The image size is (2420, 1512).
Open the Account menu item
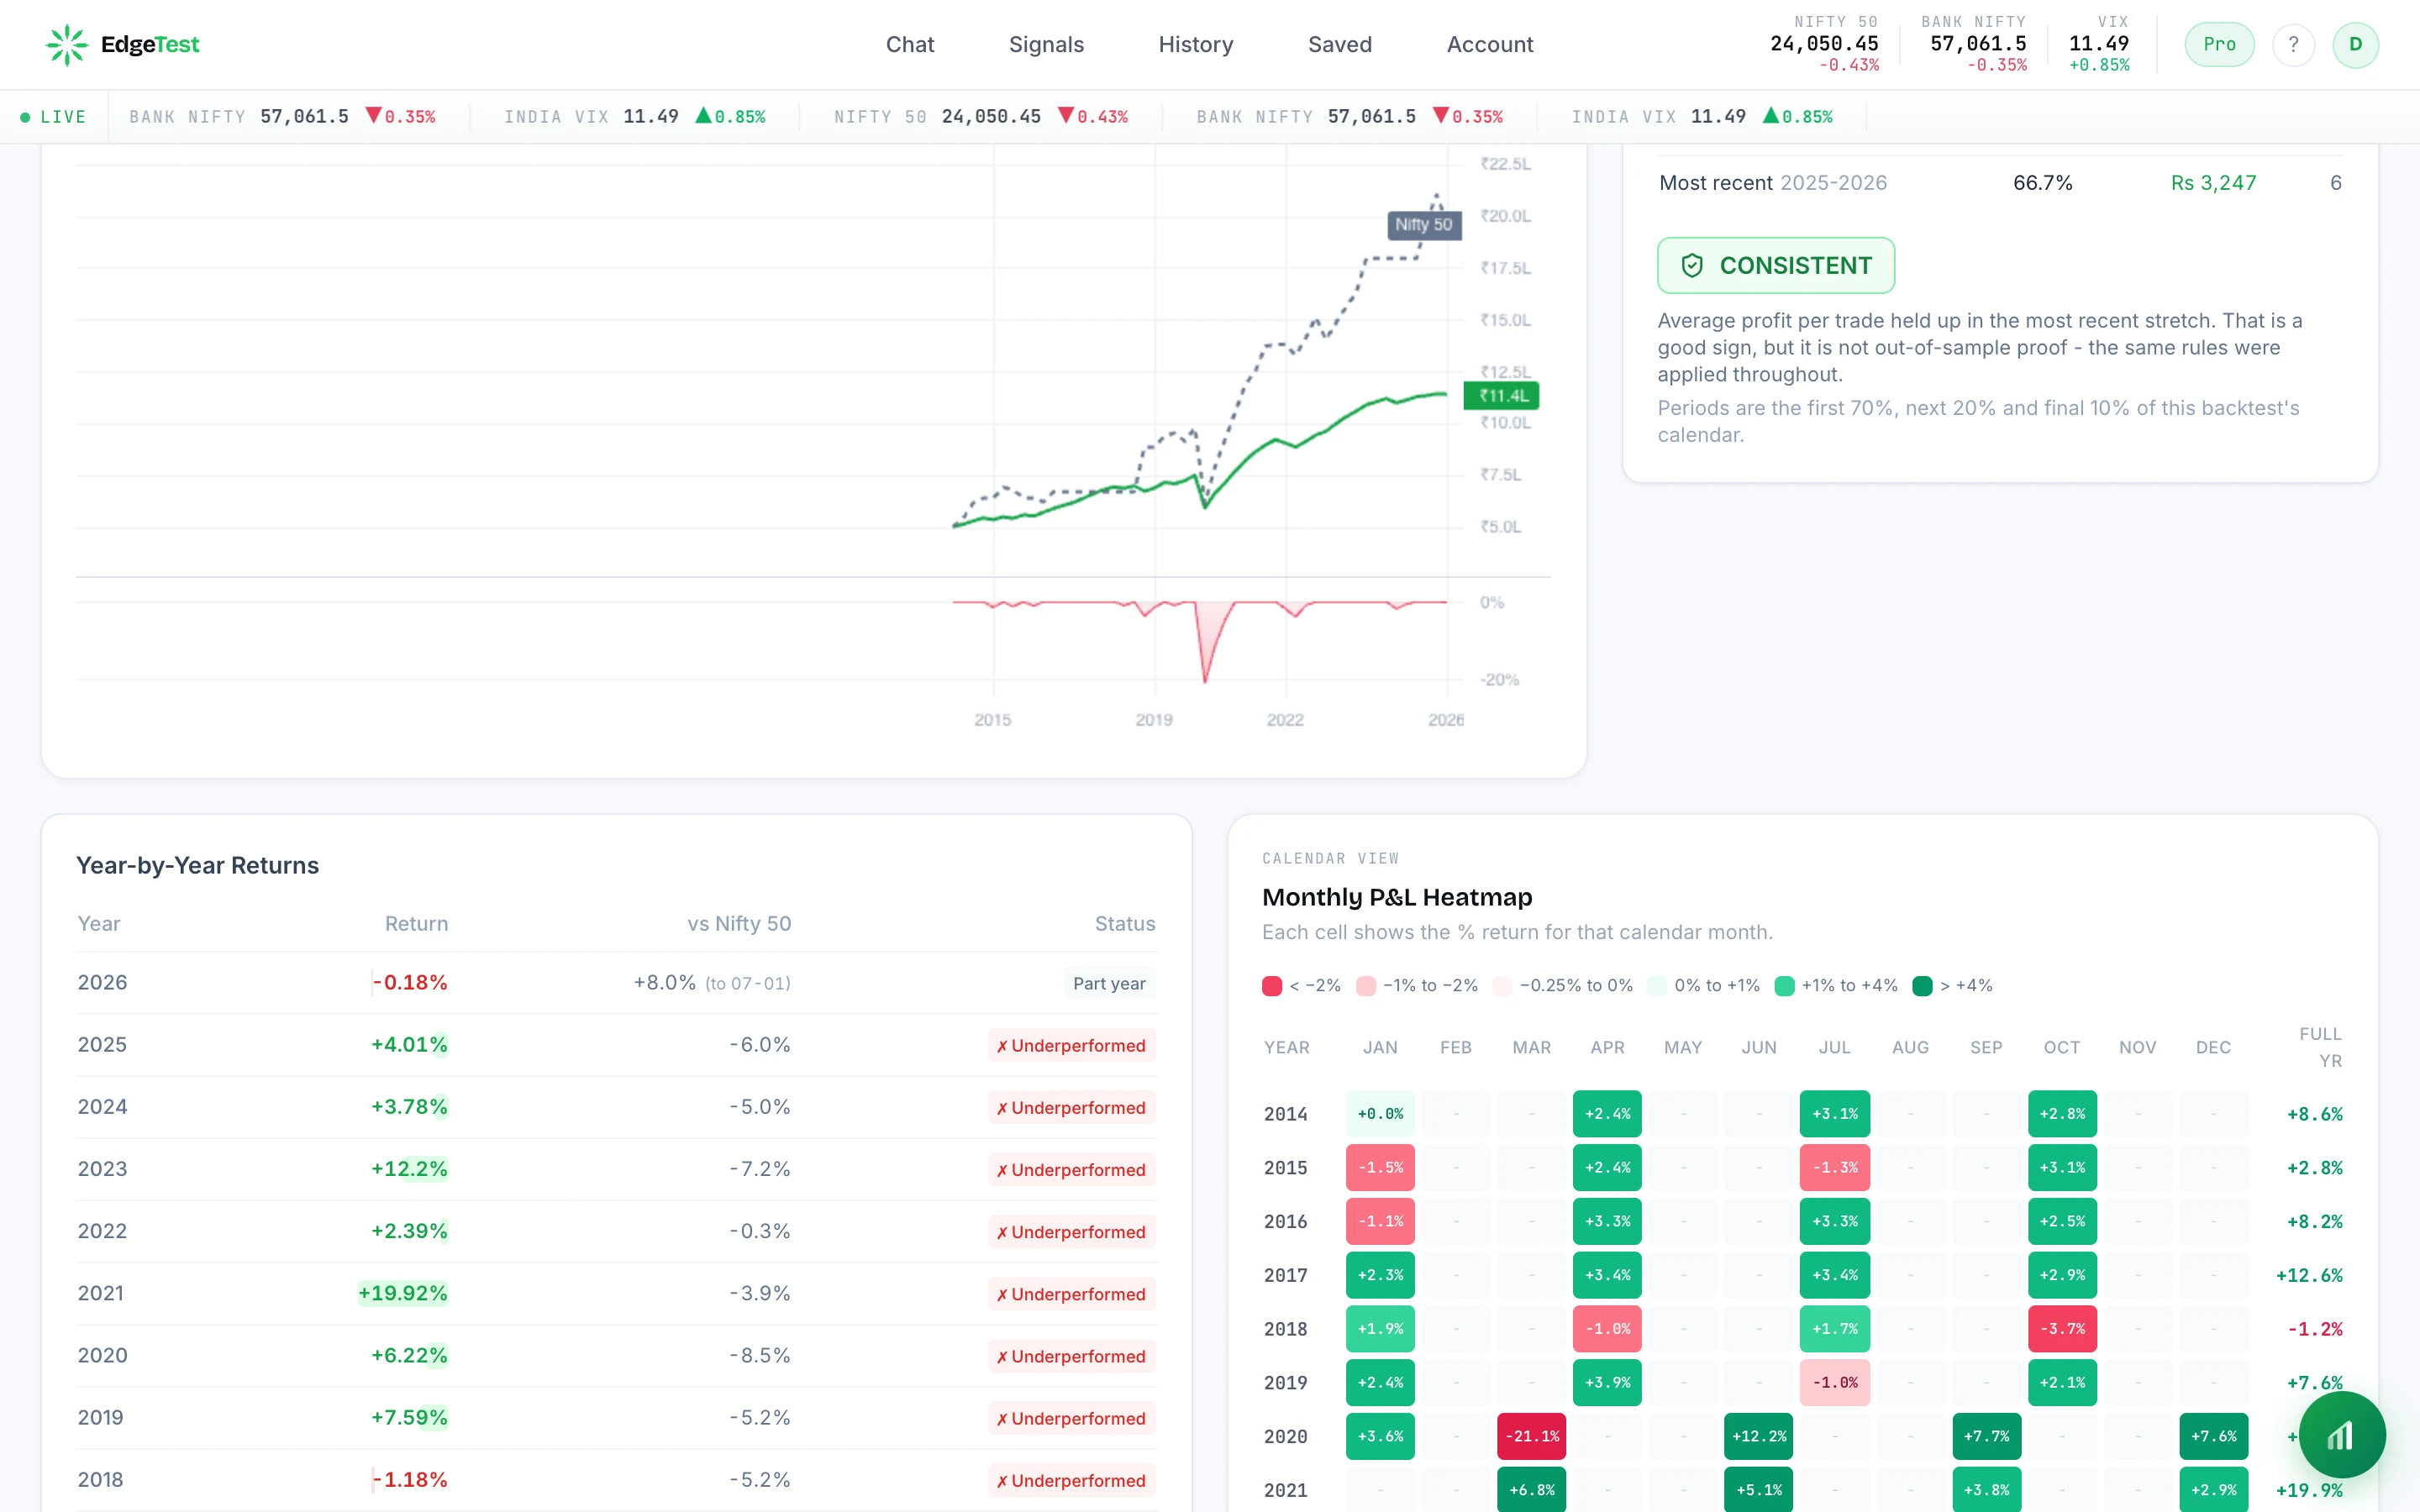tap(1489, 44)
